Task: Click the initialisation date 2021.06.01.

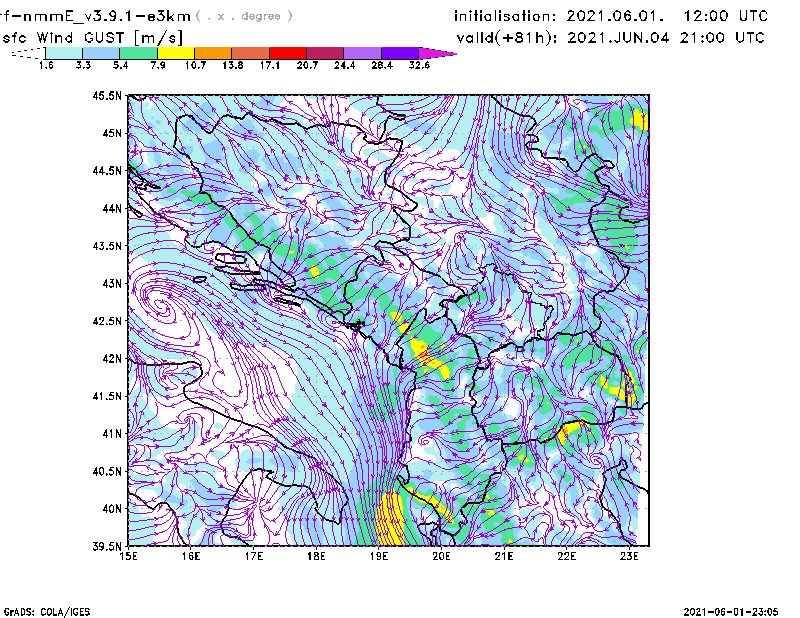Action: (616, 16)
